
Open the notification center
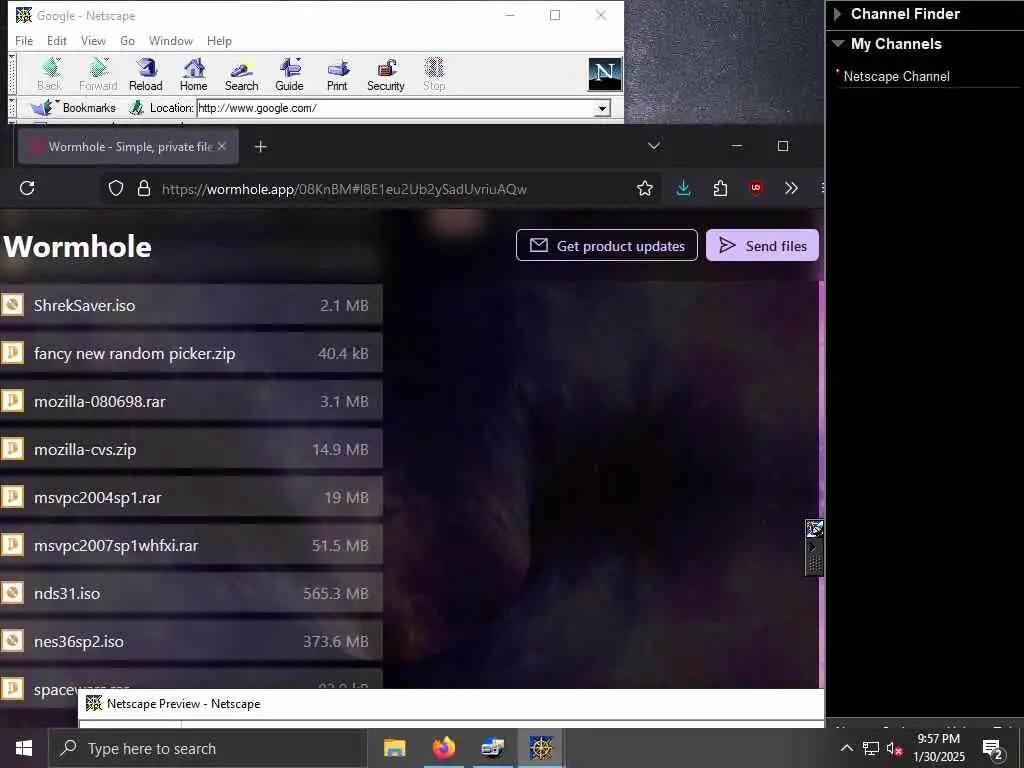pos(993,749)
